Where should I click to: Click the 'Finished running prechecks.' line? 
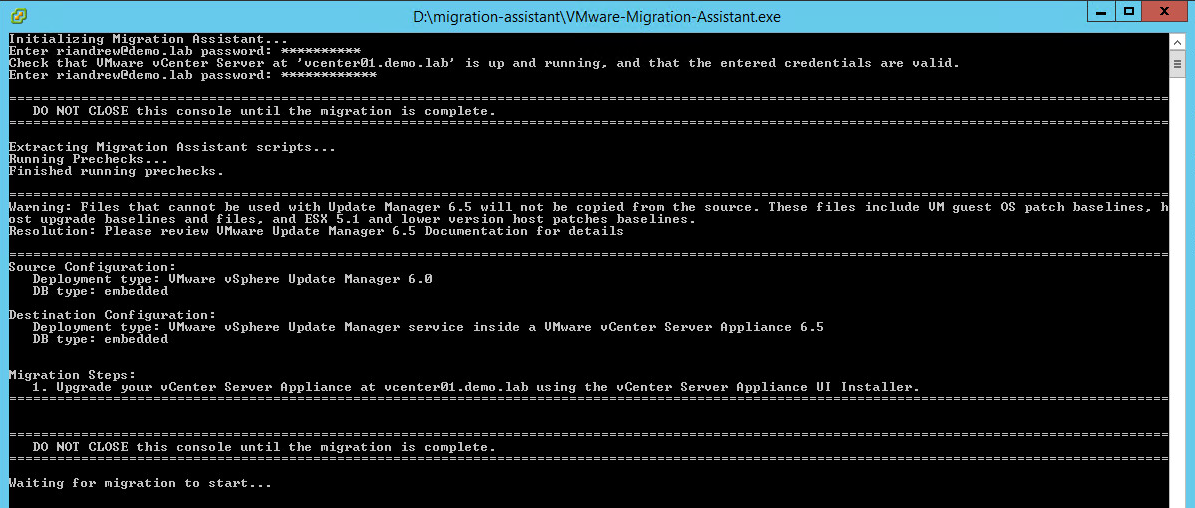116,171
